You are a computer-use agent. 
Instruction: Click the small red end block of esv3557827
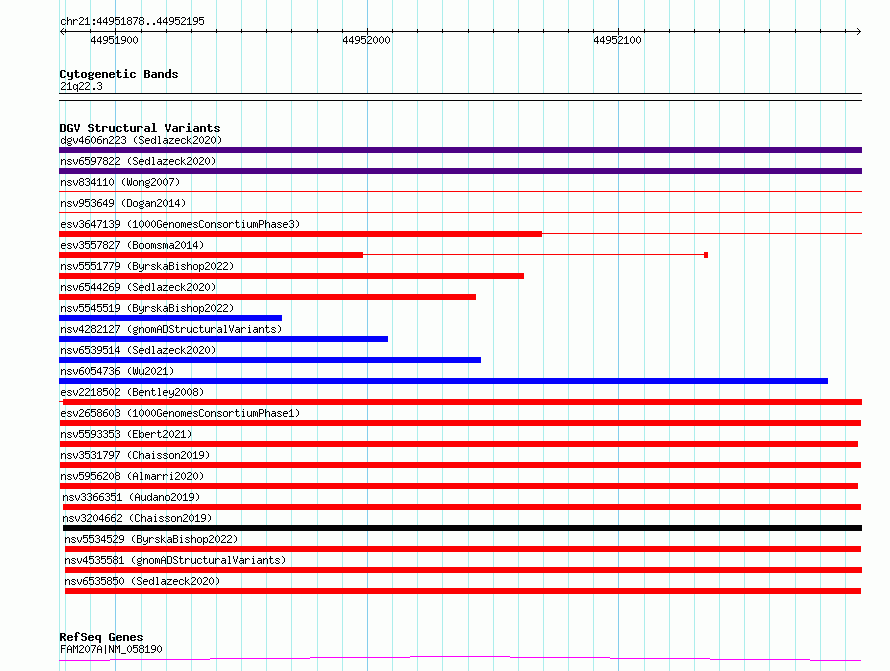706,255
